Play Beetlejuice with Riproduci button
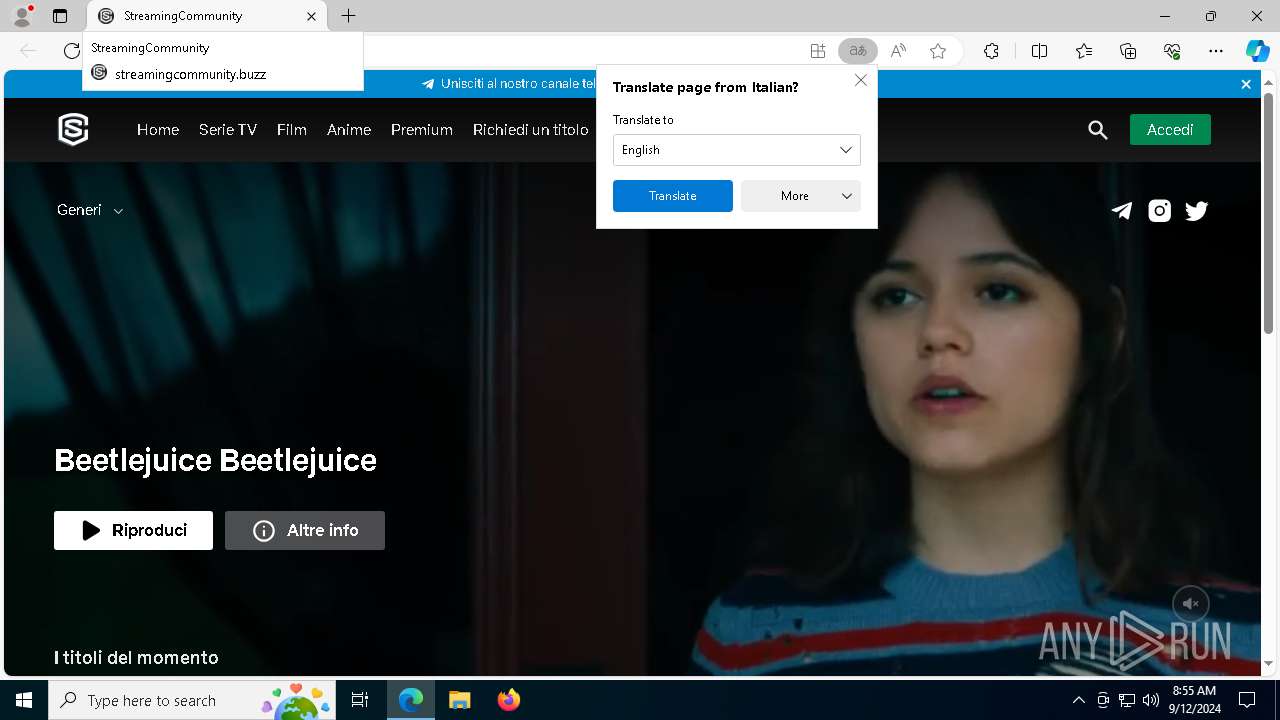 [133, 530]
